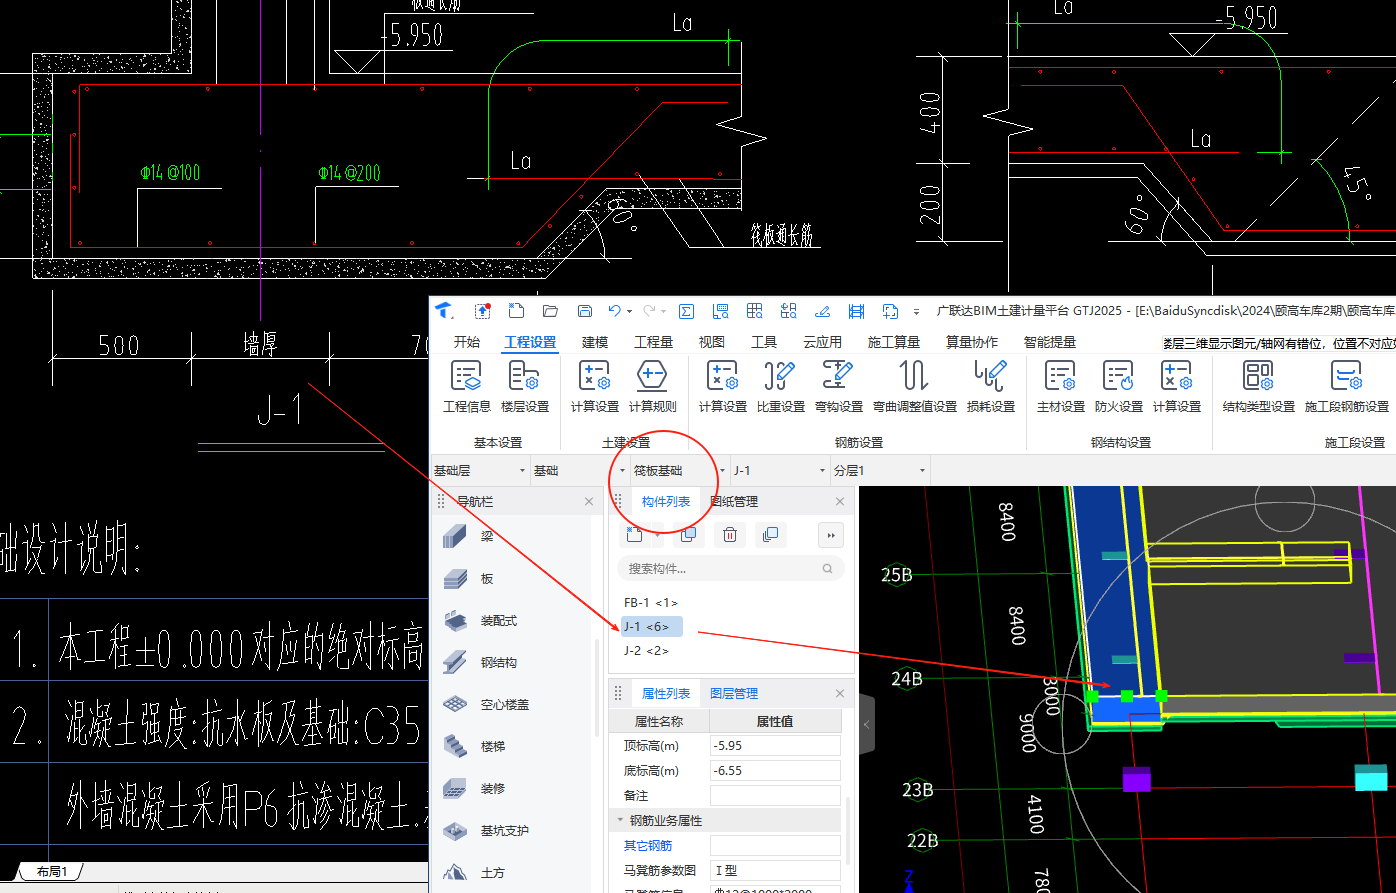This screenshot has width=1396, height=893.
Task: Select component J-2 <2> in list
Action: pyautogui.click(x=646, y=650)
